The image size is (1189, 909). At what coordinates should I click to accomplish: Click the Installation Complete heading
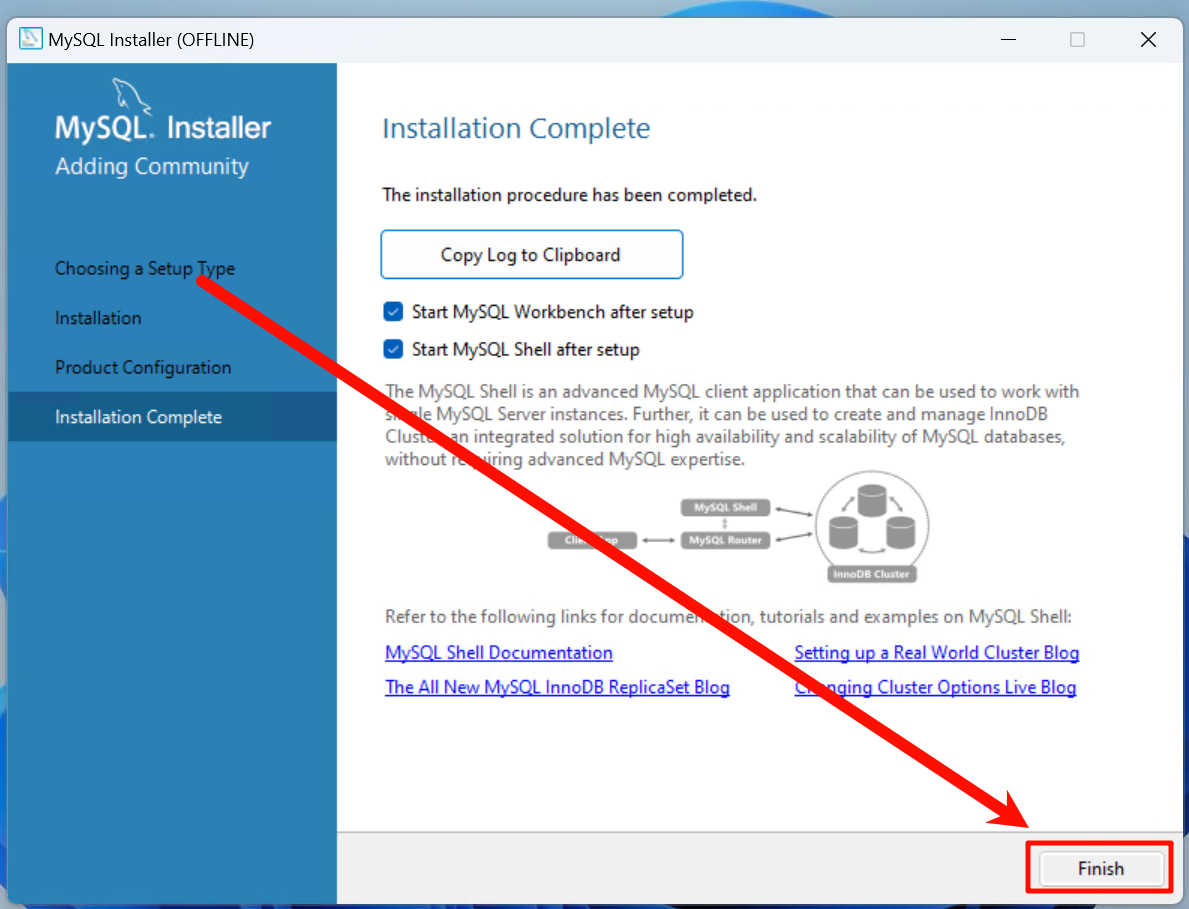[516, 128]
